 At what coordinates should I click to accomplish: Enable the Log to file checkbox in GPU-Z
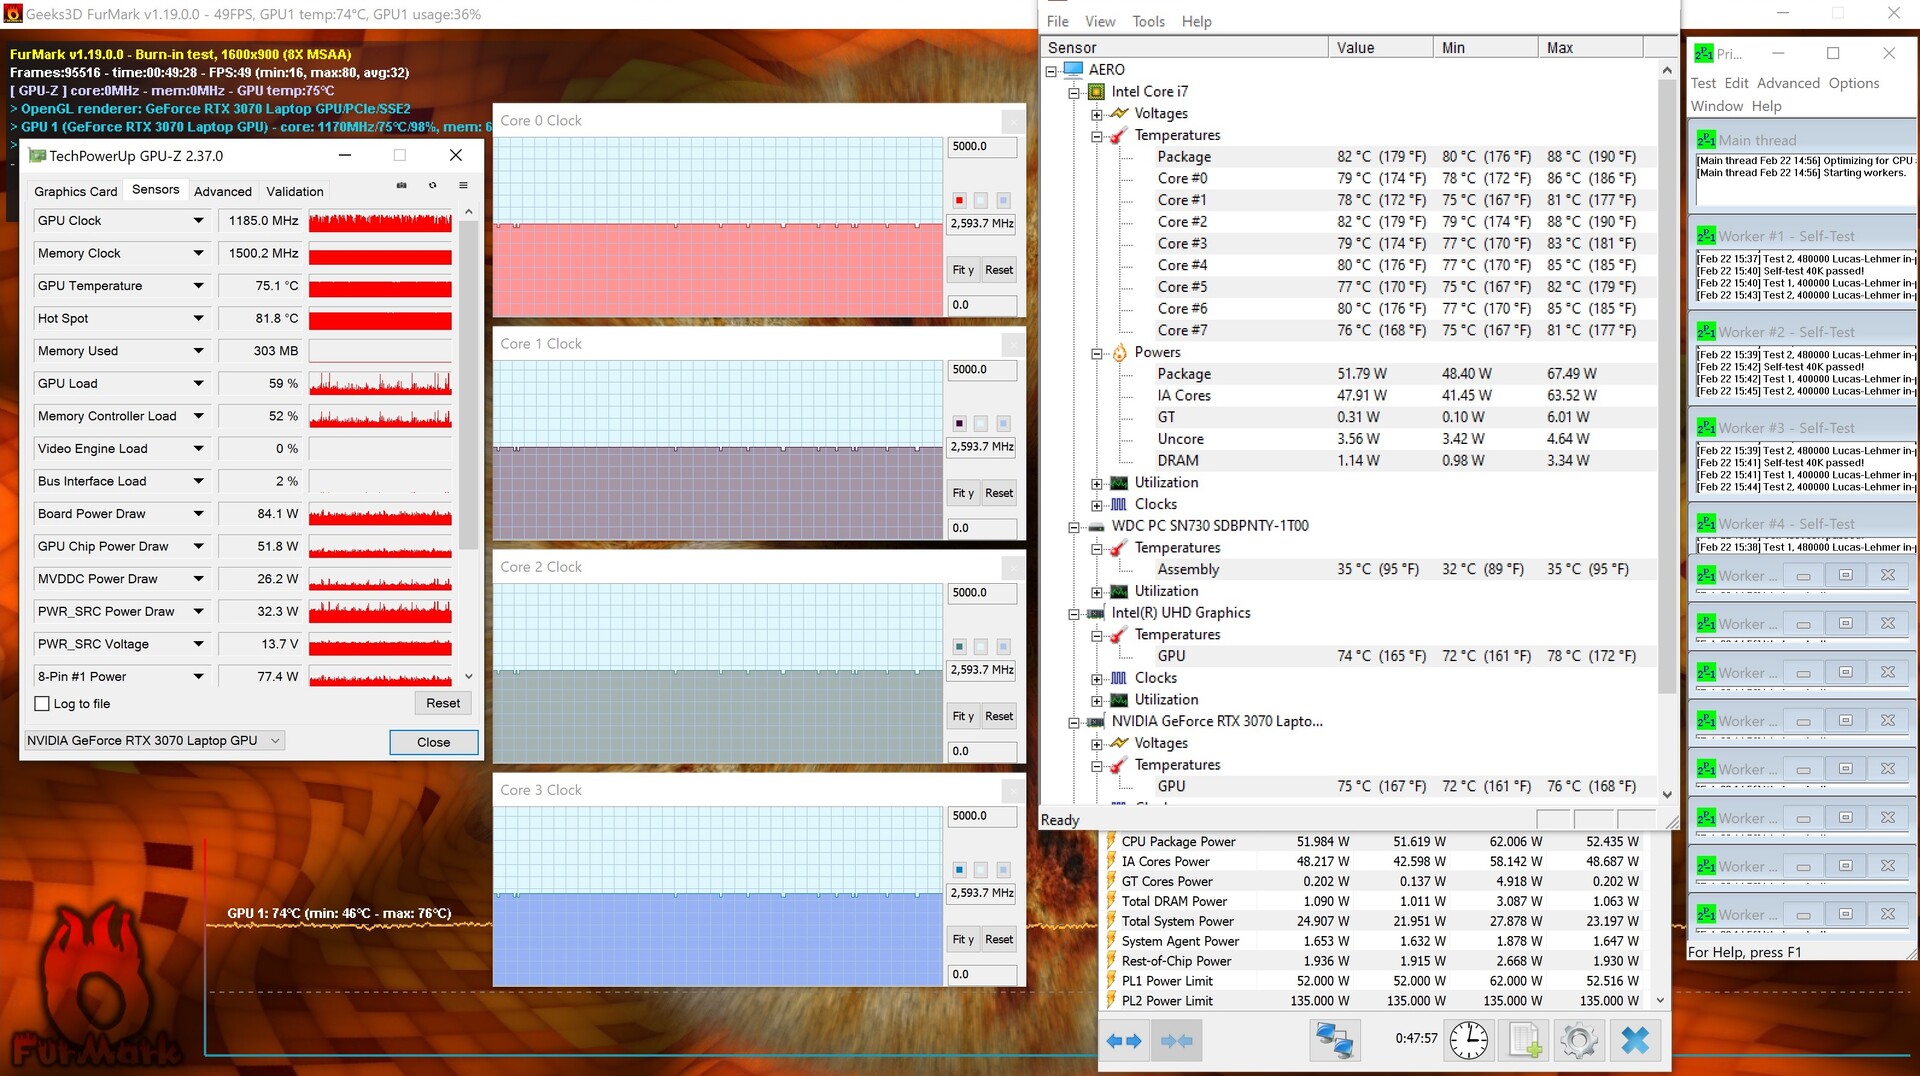(x=42, y=704)
